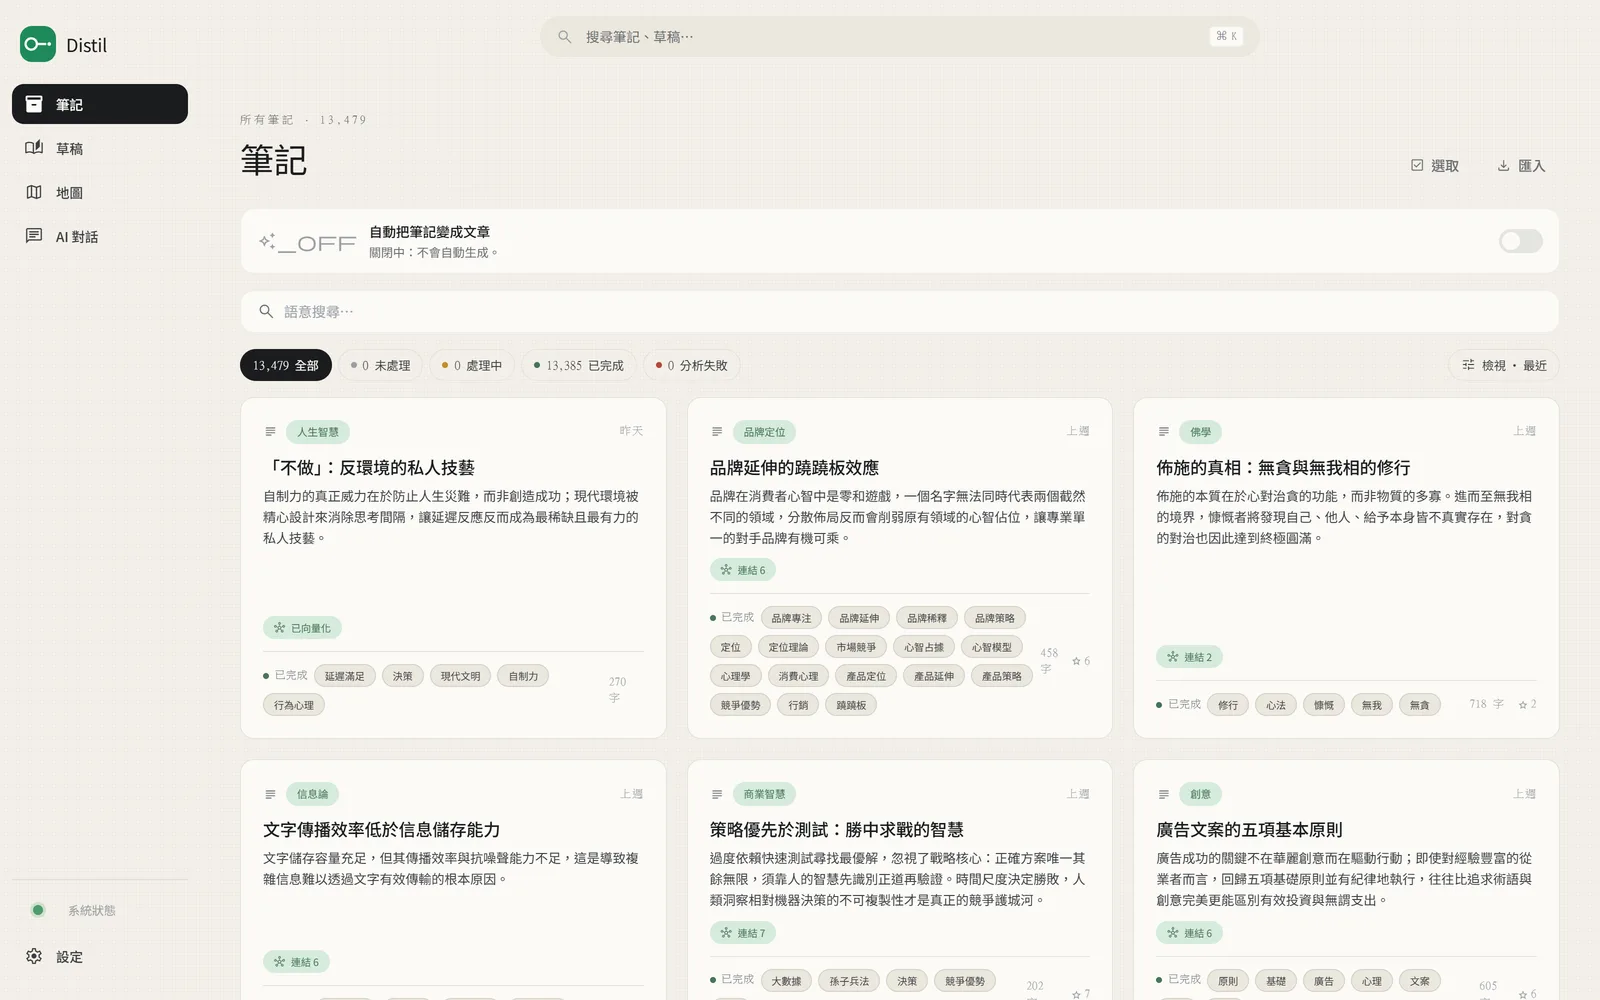The height and width of the screenshot is (1000, 1600).
Task: Click note type icon on 佈施的真相 card
Action: pos(1164,432)
